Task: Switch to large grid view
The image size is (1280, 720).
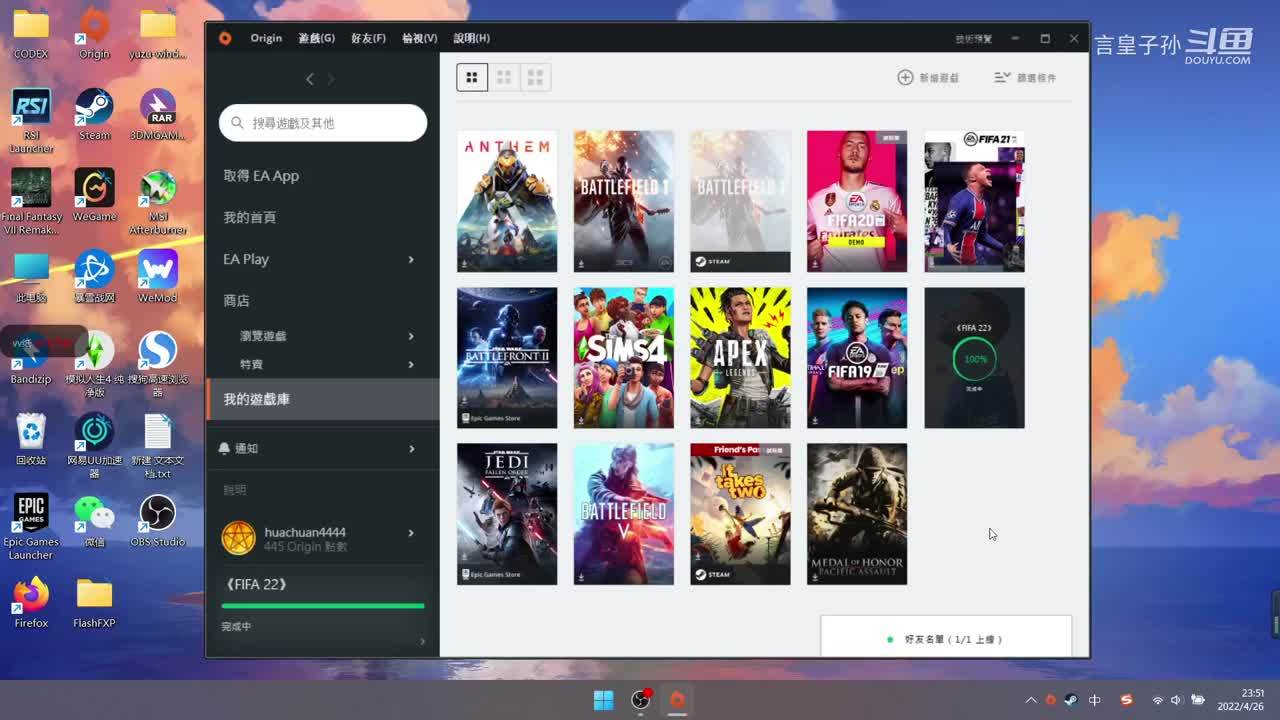Action: (472, 77)
